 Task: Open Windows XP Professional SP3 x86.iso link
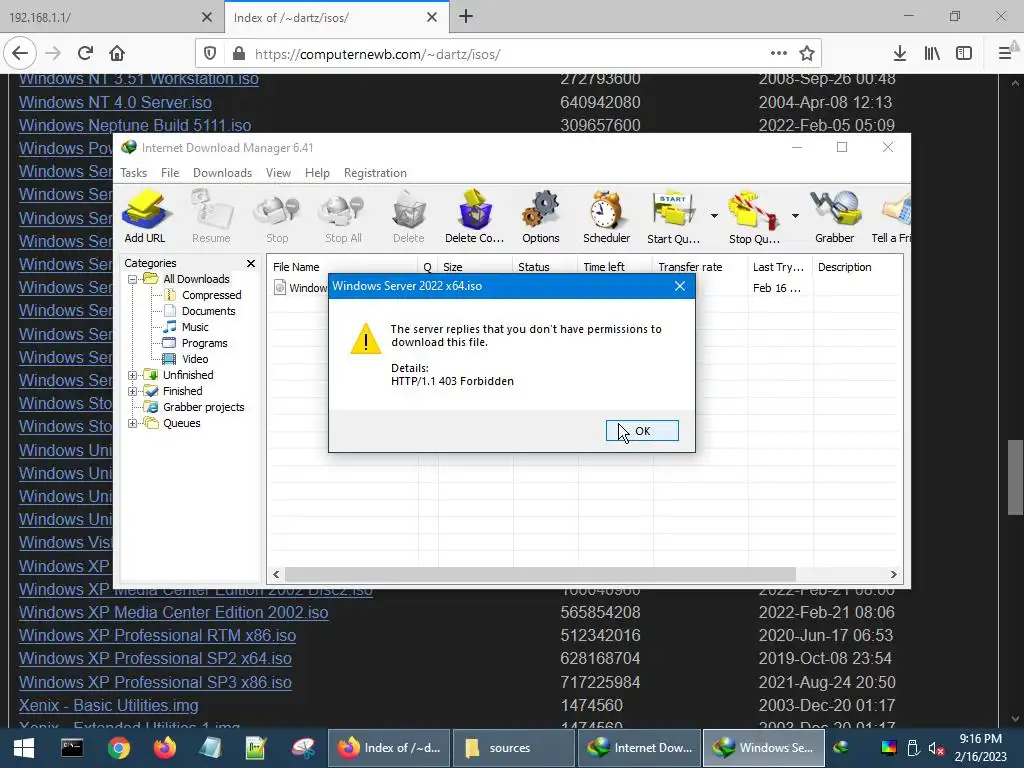(x=155, y=682)
